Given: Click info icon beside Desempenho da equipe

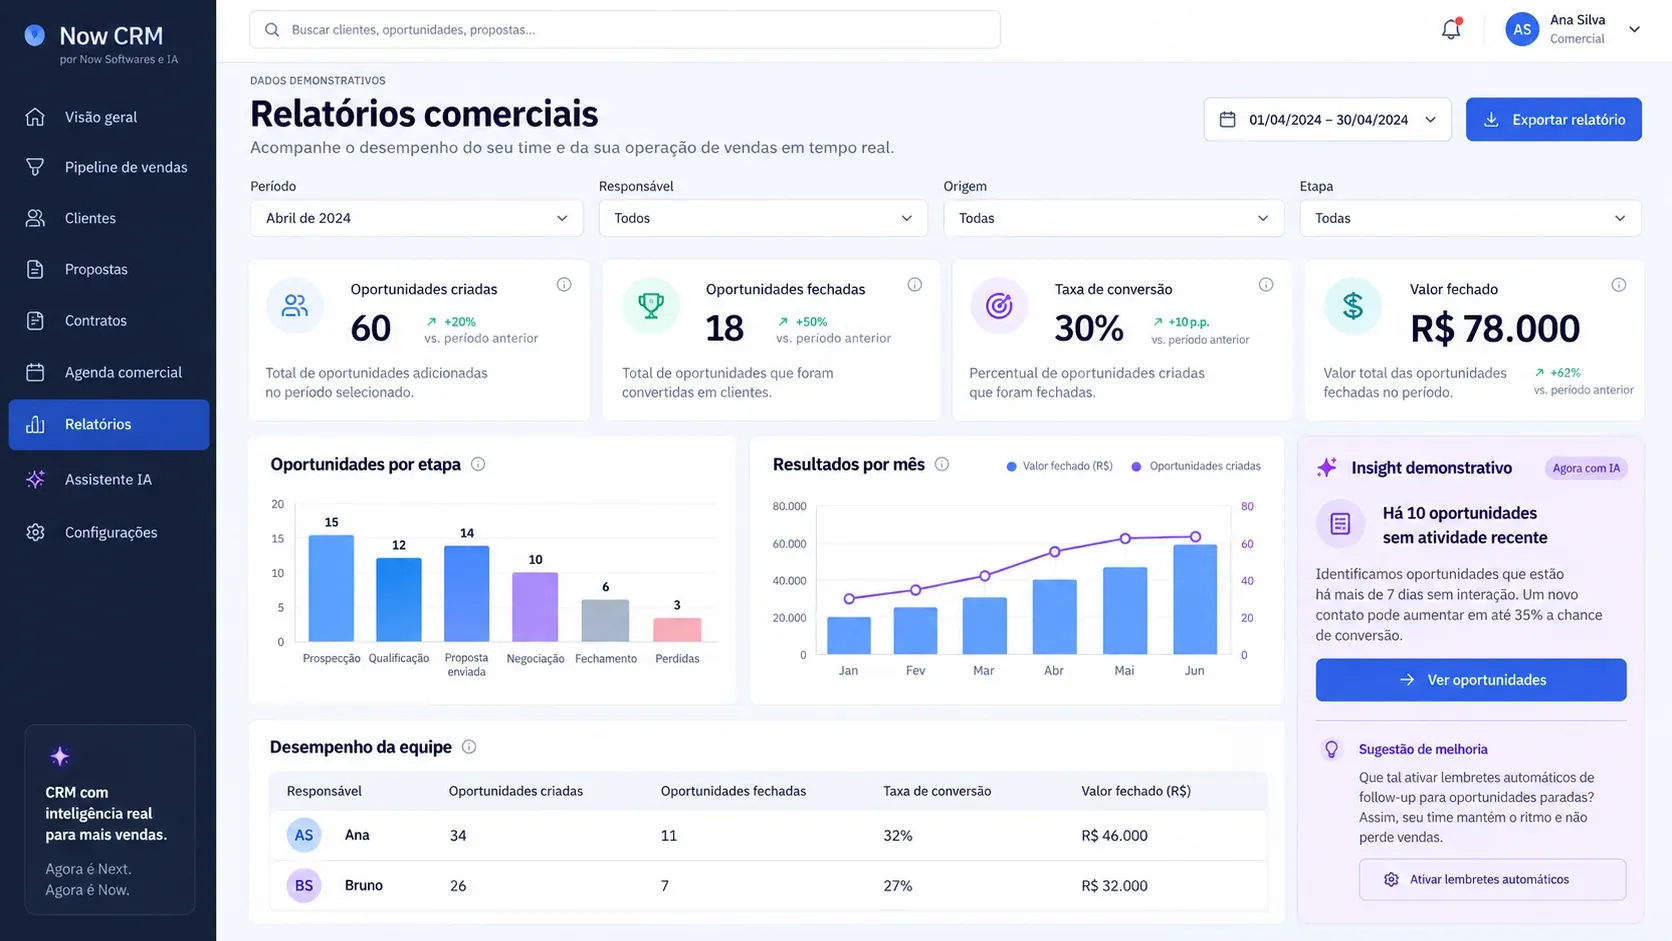Looking at the screenshot, I should (469, 747).
